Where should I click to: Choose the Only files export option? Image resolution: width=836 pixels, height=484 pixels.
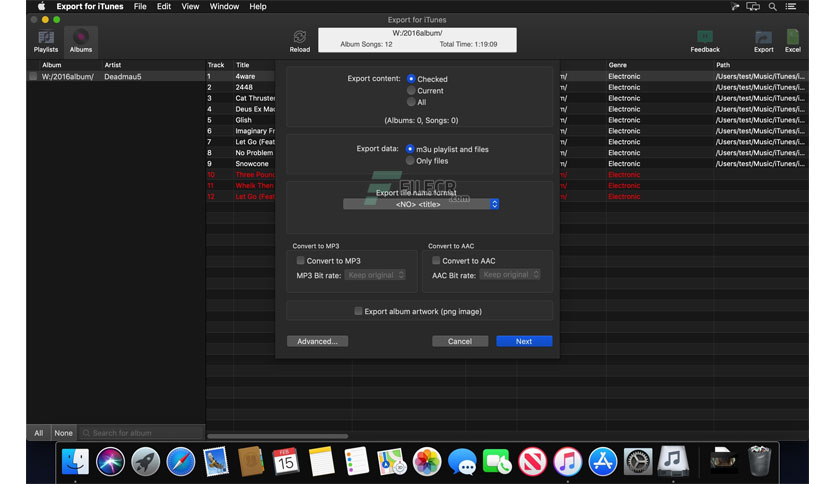pos(410,160)
